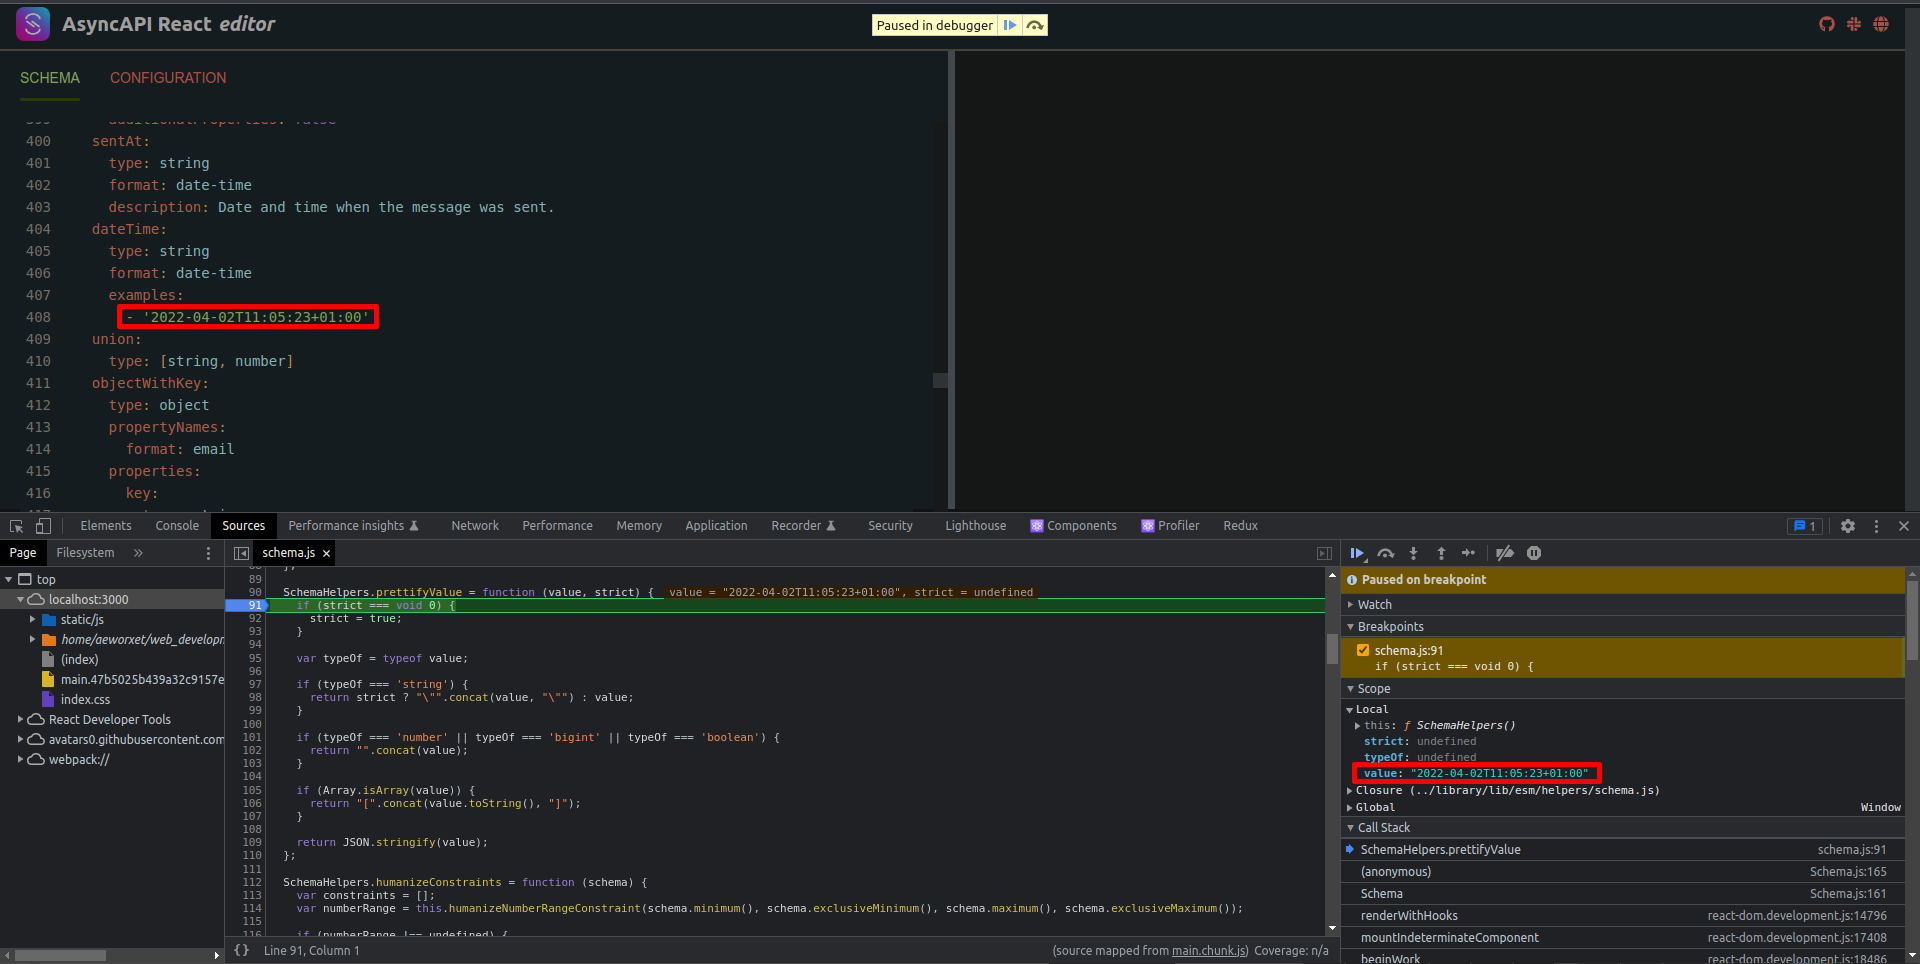Deactivate all breakpoints
This screenshot has width=1920, height=964.
click(x=1504, y=553)
